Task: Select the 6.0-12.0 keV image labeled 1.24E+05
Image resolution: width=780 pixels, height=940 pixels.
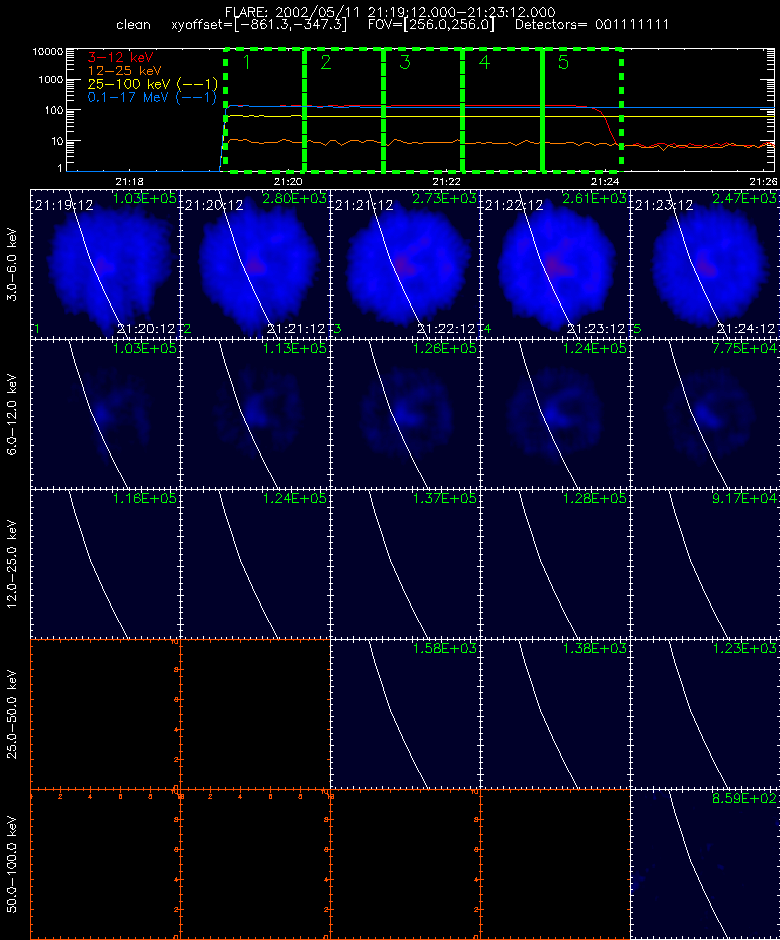Action: coord(555,414)
